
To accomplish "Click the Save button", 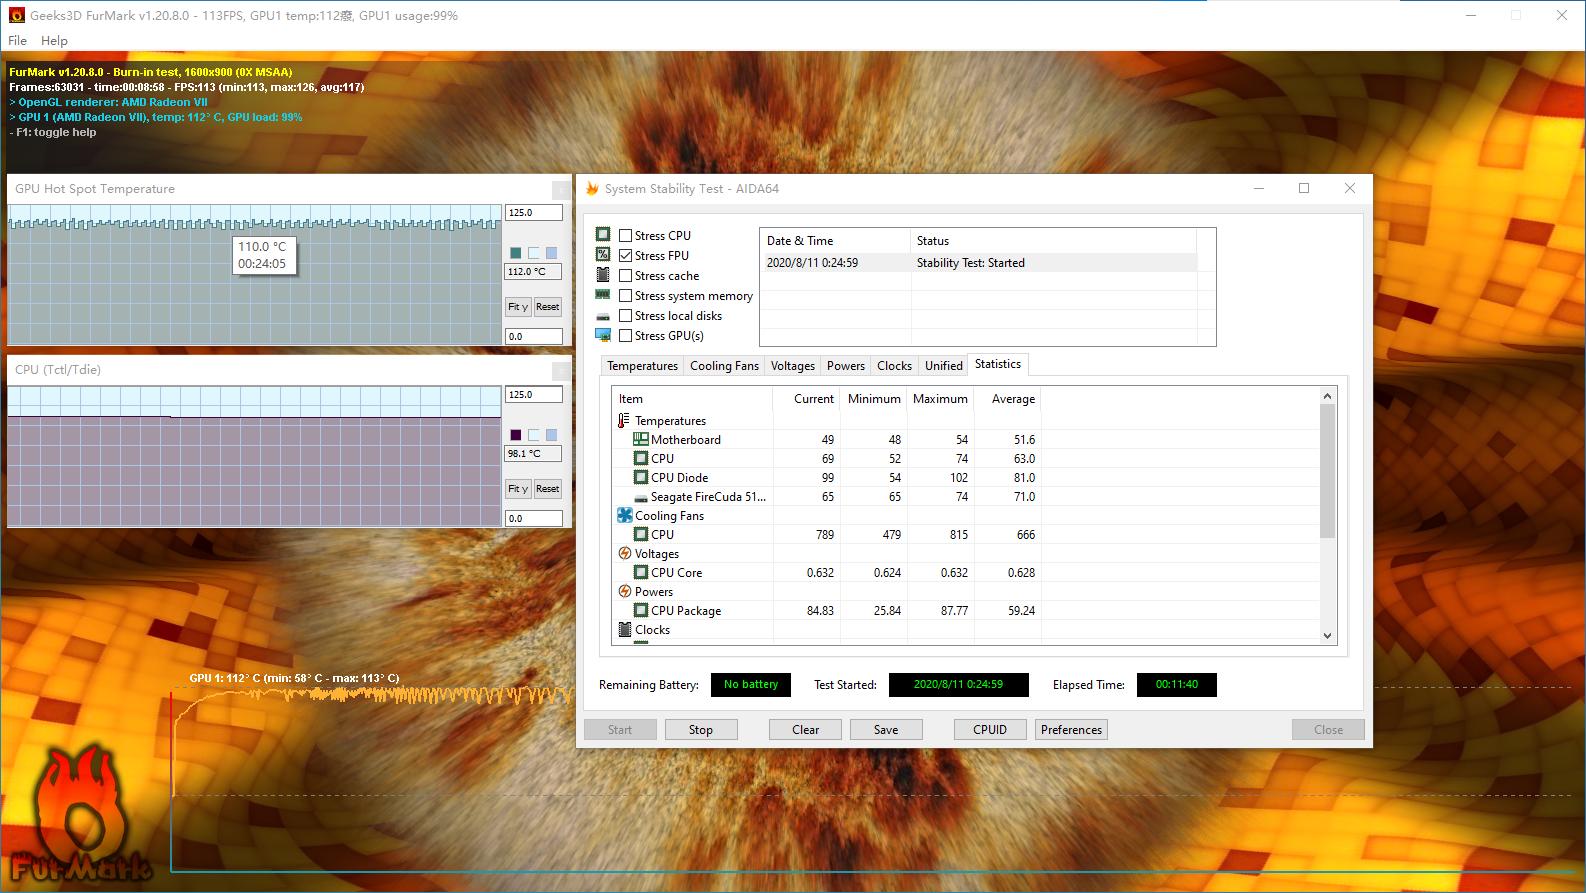I will click(886, 730).
